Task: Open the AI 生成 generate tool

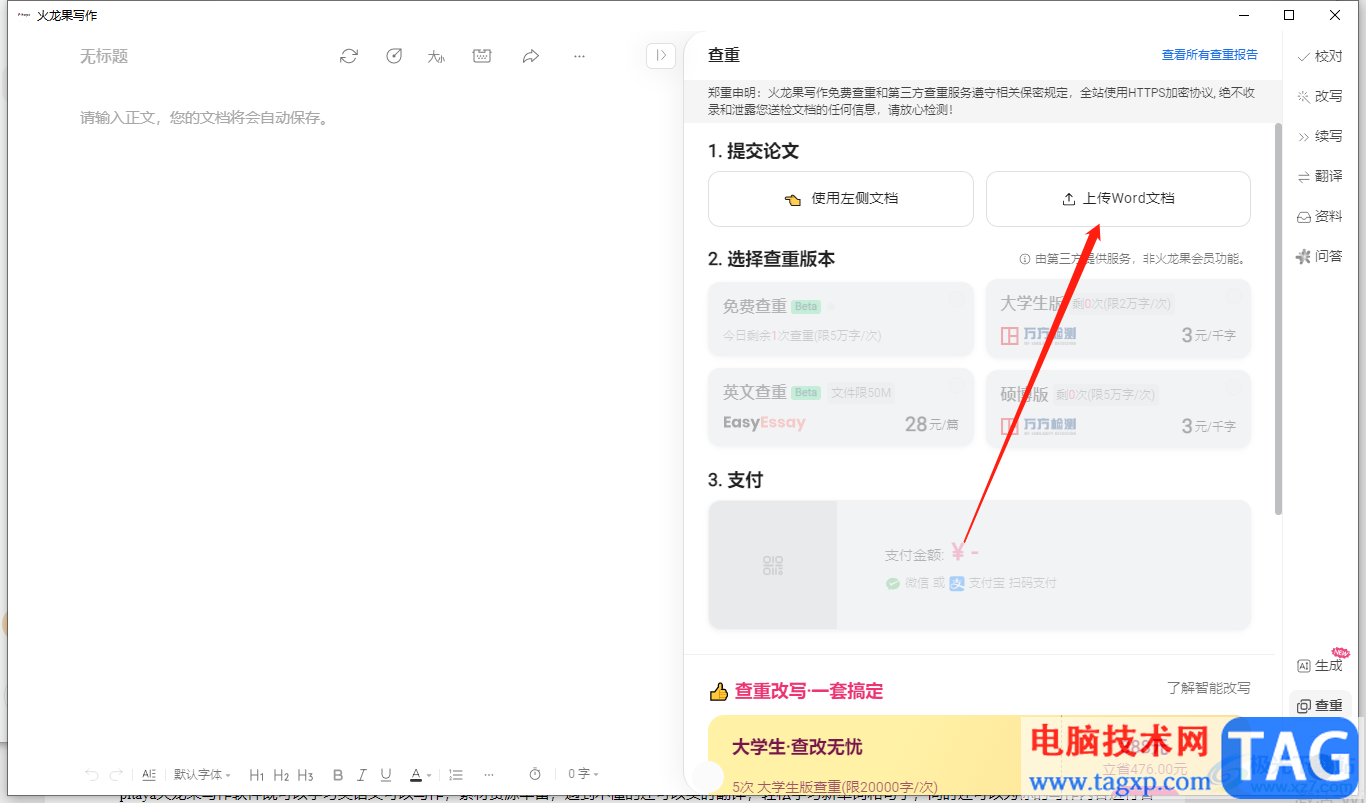Action: (x=1320, y=666)
